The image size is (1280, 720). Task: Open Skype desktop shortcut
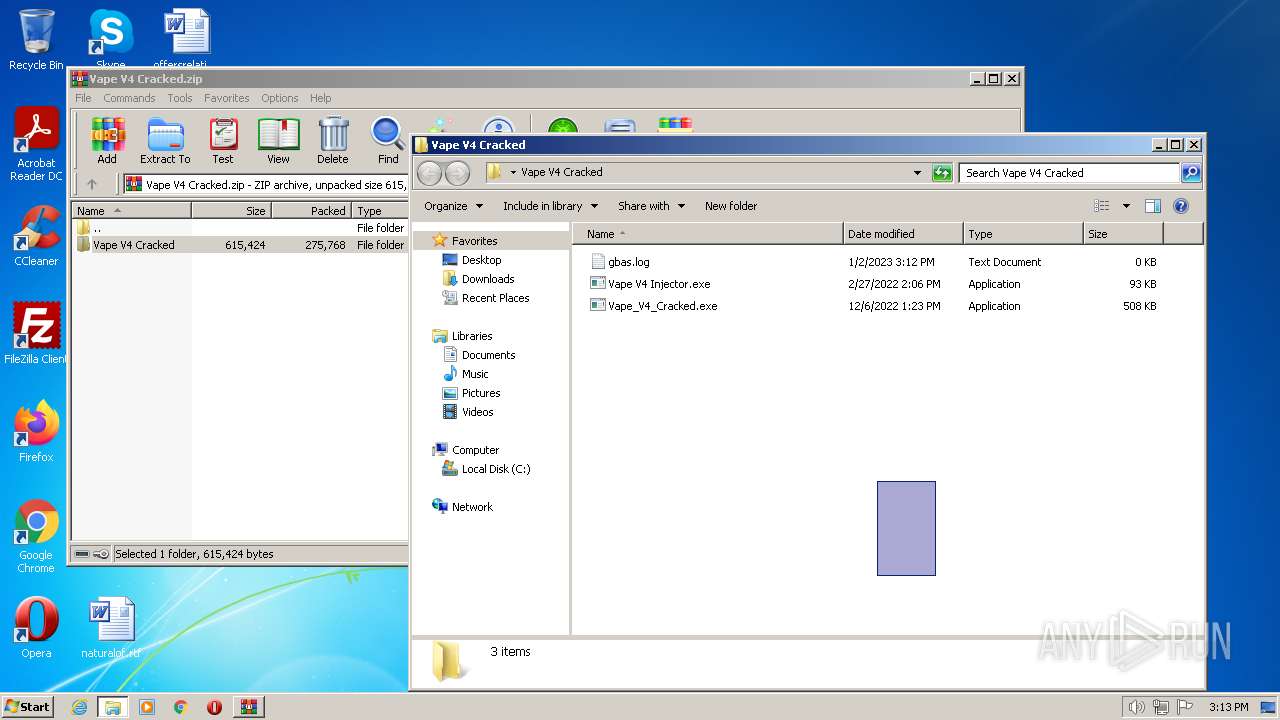tap(110, 40)
